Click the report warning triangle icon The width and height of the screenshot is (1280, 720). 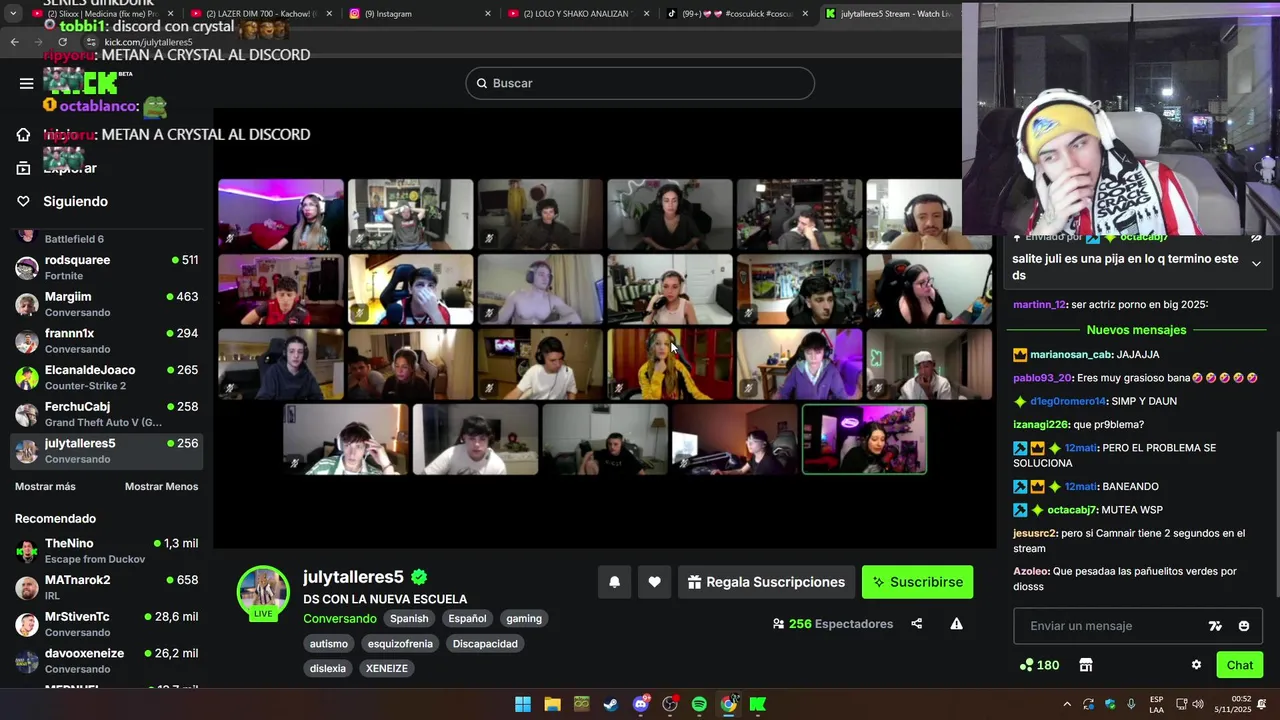pos(956,624)
